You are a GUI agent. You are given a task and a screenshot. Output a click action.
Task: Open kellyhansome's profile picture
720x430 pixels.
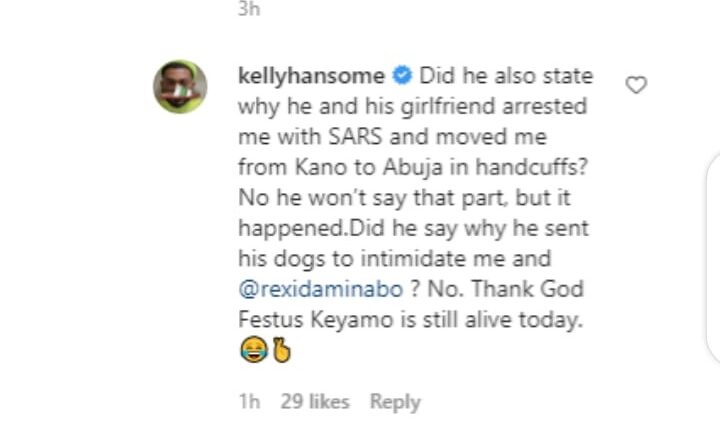tap(180, 87)
